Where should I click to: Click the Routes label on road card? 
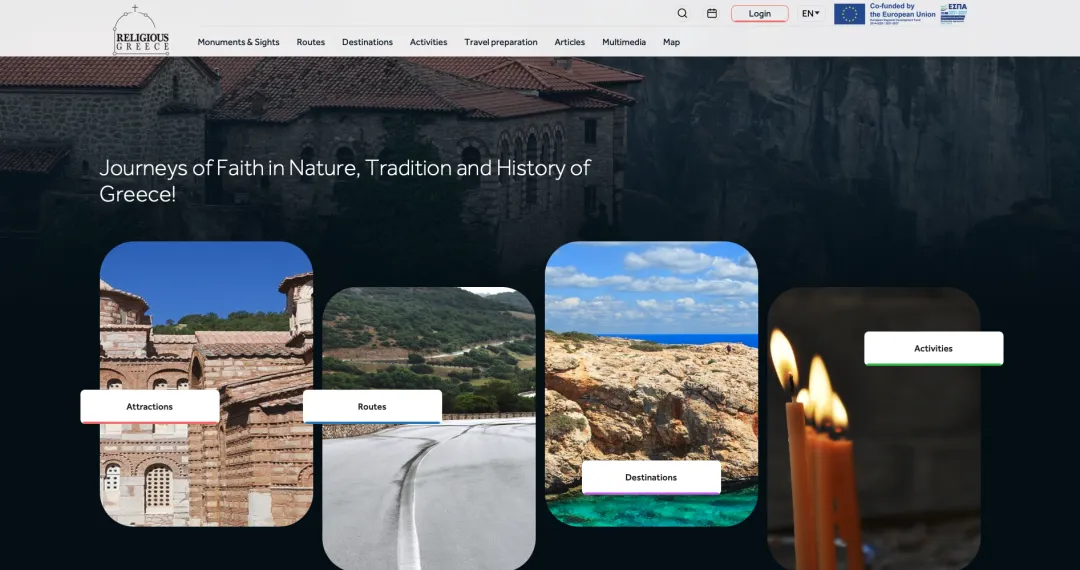coord(372,407)
